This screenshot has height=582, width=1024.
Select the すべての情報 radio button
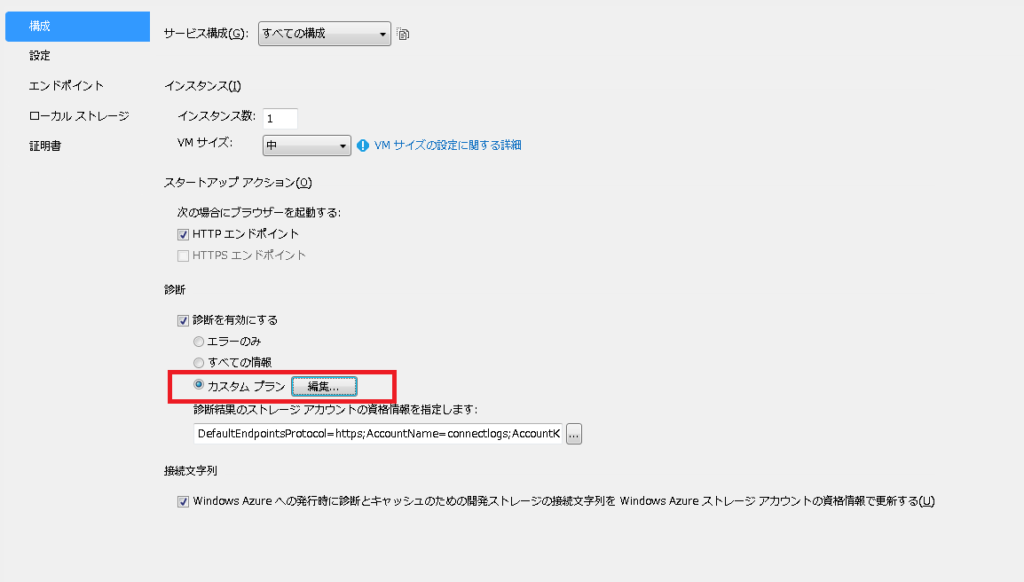pyautogui.click(x=199, y=363)
